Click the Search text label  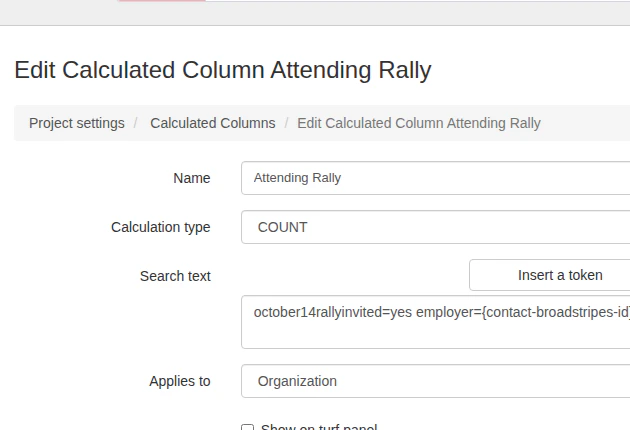tap(175, 276)
